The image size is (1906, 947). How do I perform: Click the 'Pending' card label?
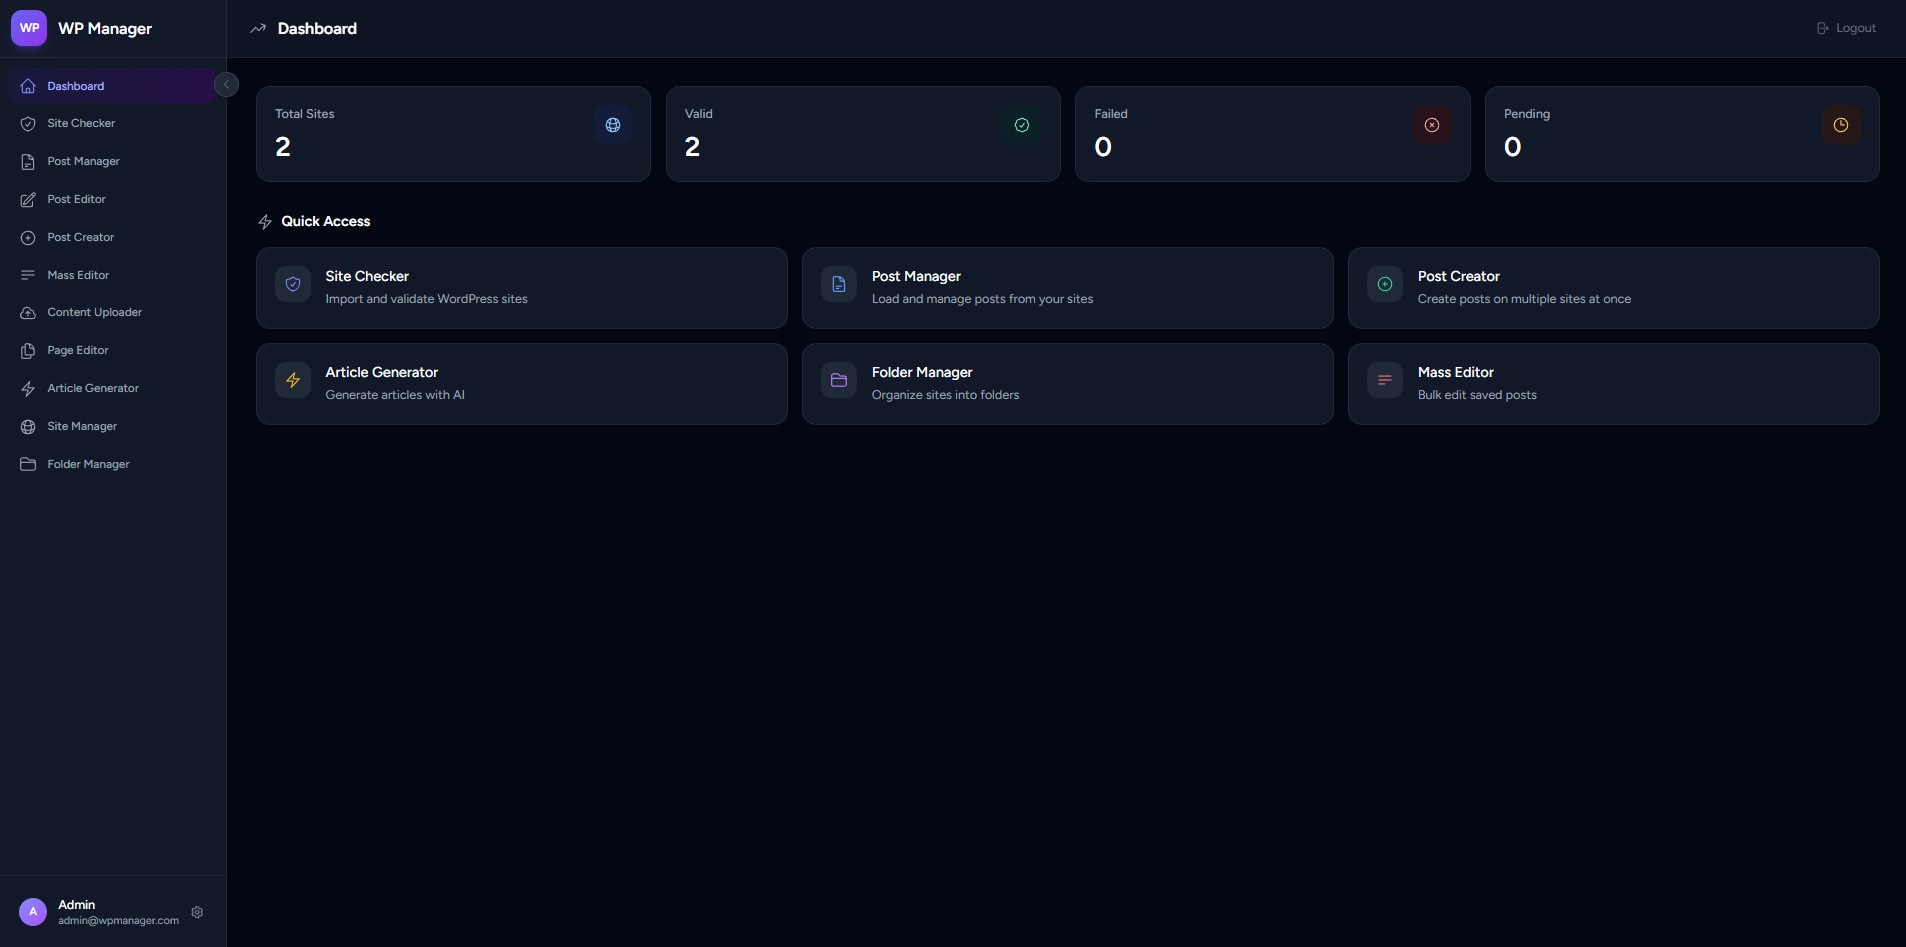pyautogui.click(x=1527, y=114)
